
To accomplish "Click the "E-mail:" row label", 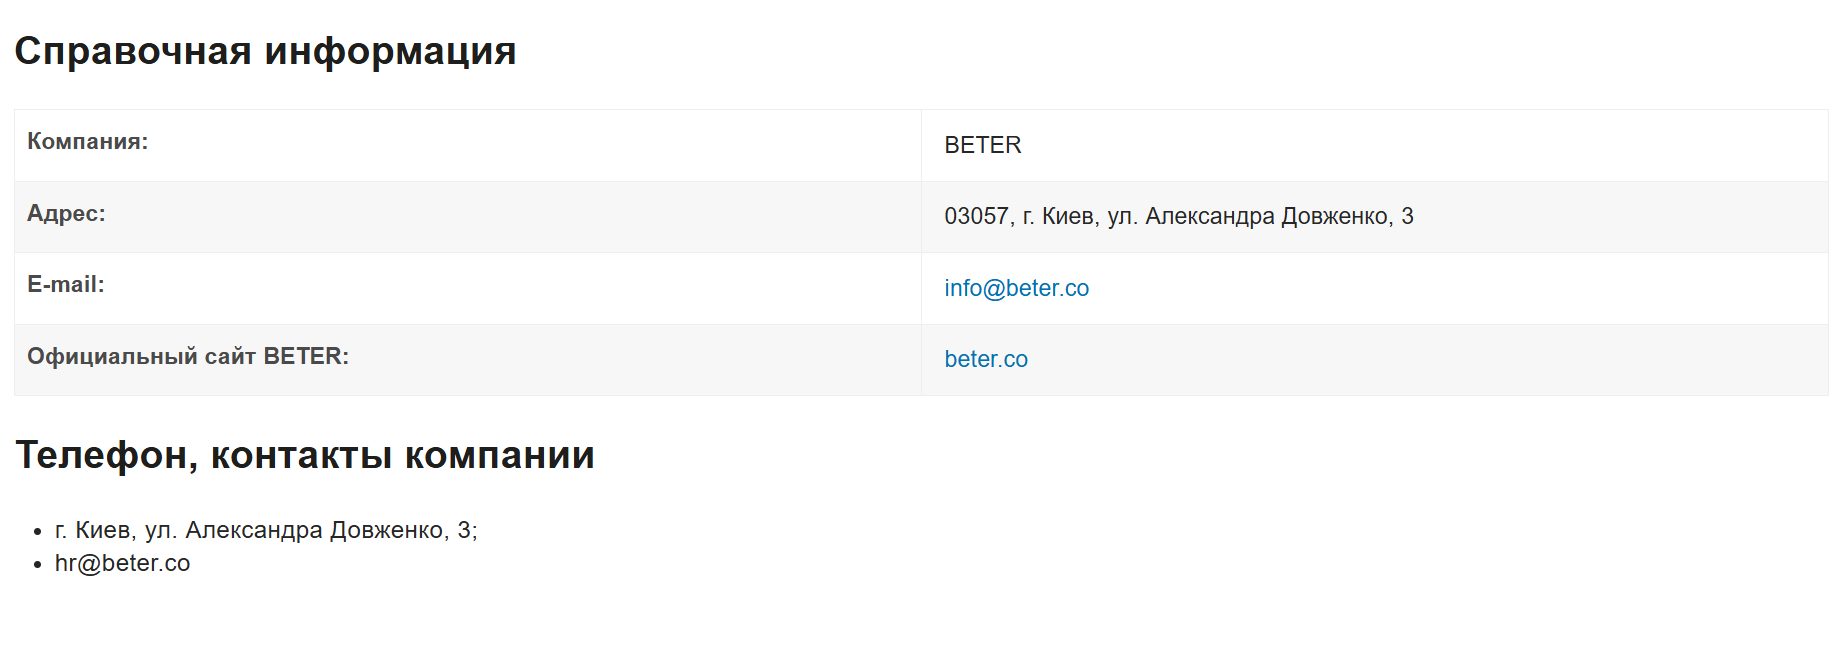I will [x=65, y=284].
